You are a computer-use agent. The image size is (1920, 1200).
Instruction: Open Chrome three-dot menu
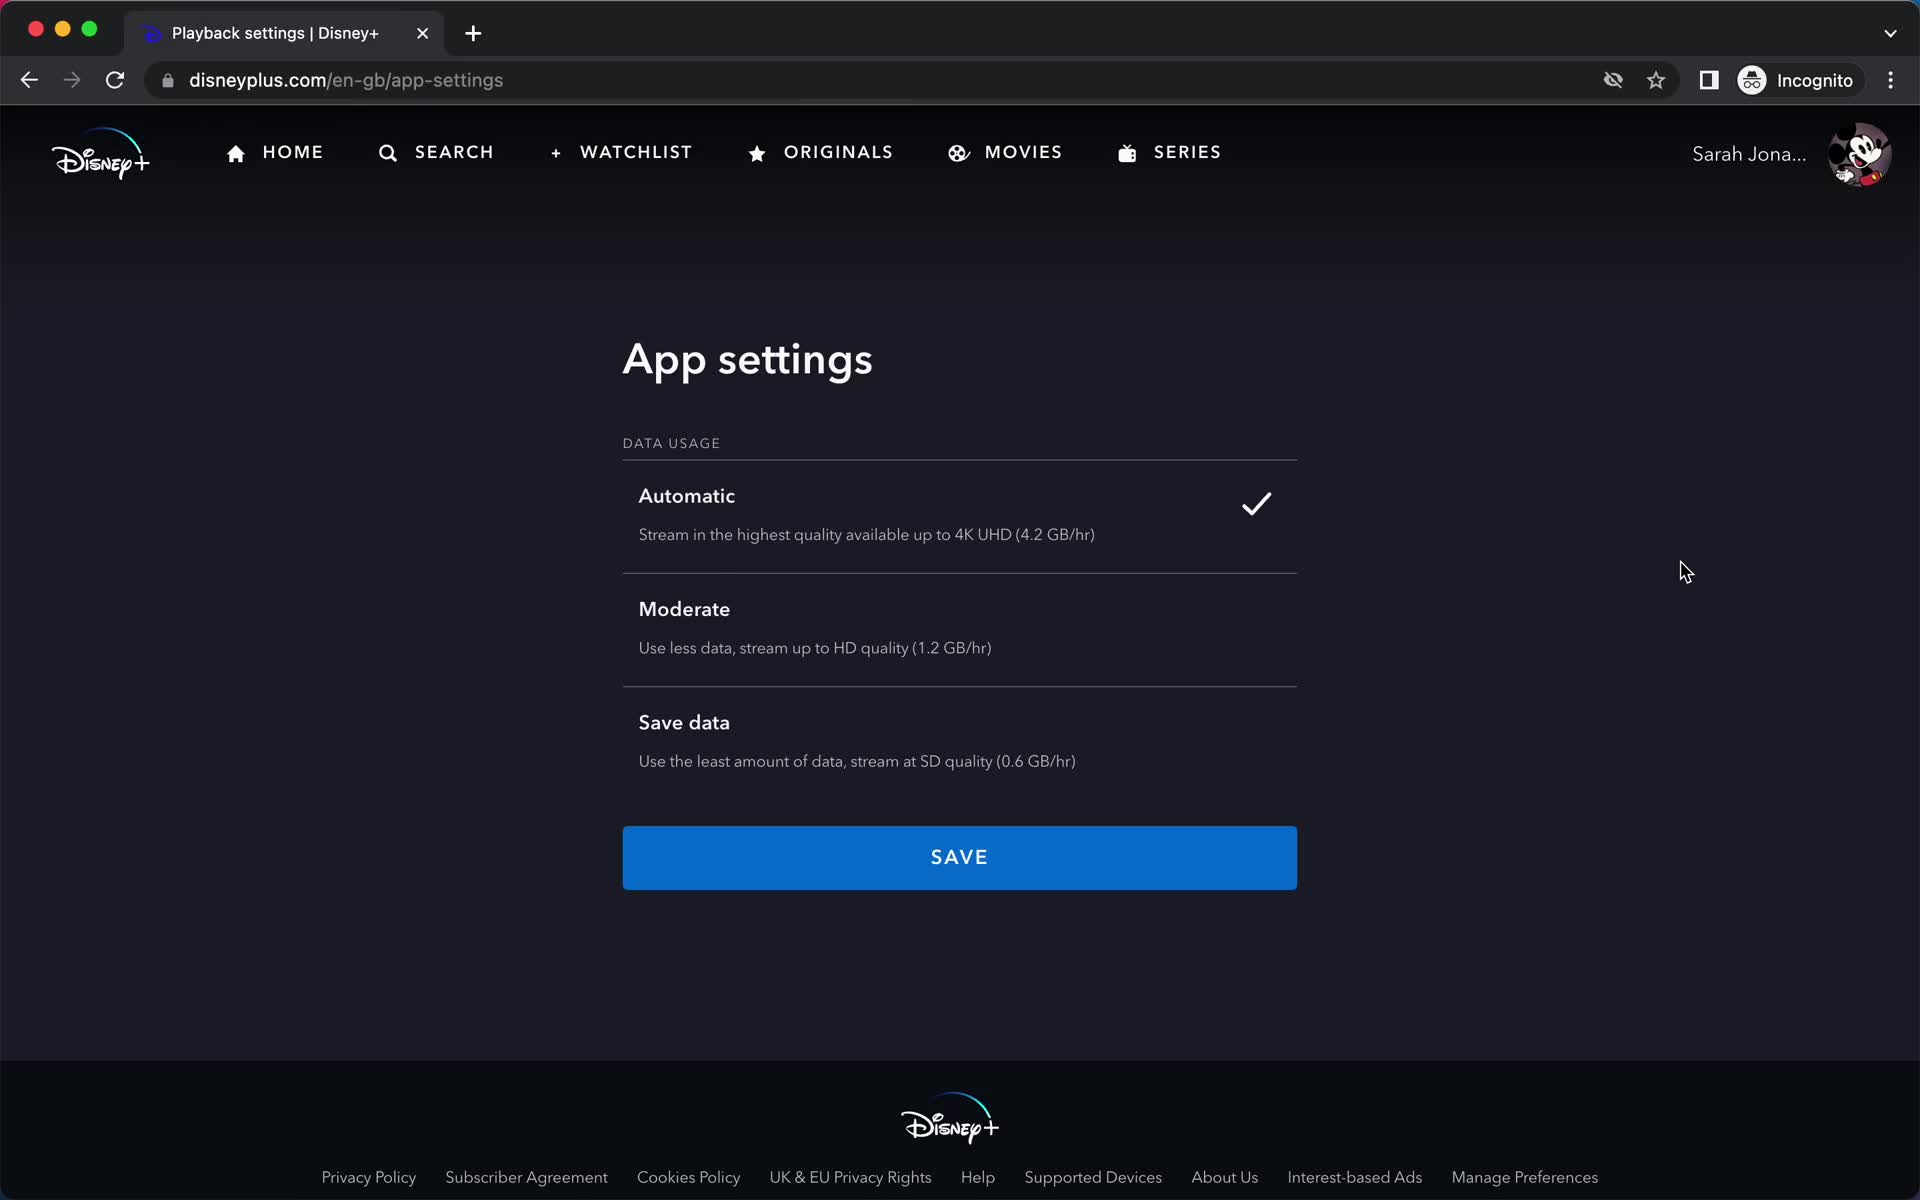coord(1890,80)
